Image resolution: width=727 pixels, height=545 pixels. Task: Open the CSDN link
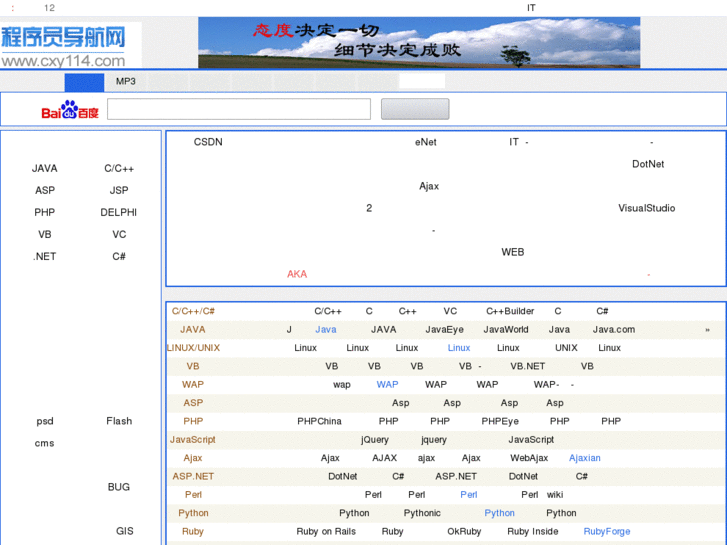pos(208,142)
